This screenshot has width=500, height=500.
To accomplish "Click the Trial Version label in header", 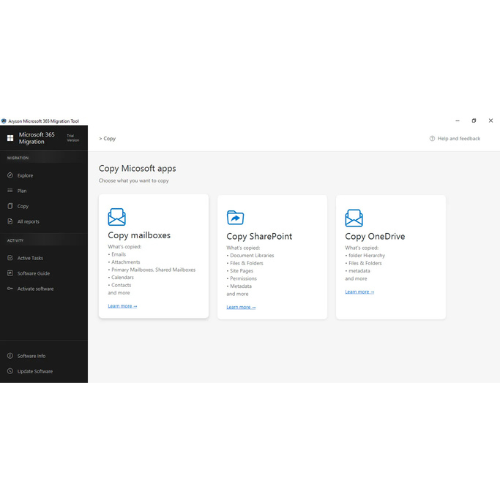I will [x=73, y=138].
